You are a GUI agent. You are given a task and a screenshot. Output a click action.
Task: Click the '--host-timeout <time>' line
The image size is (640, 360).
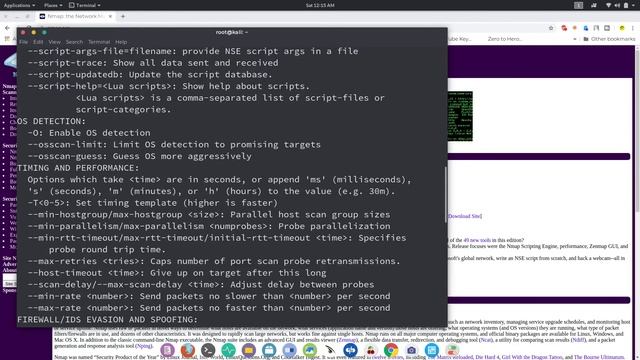pyautogui.click(x=177, y=273)
